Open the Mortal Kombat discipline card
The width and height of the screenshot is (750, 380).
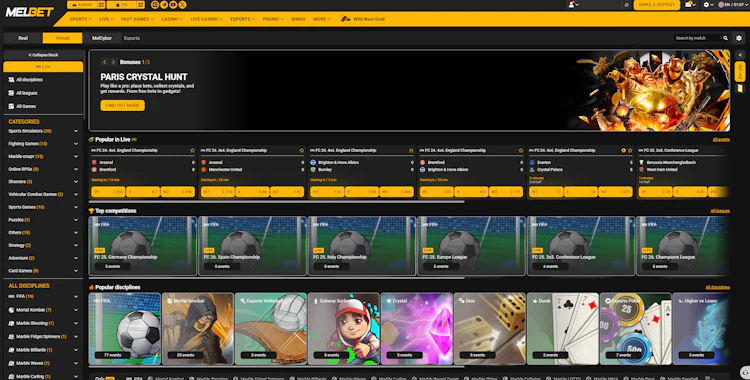(x=198, y=329)
